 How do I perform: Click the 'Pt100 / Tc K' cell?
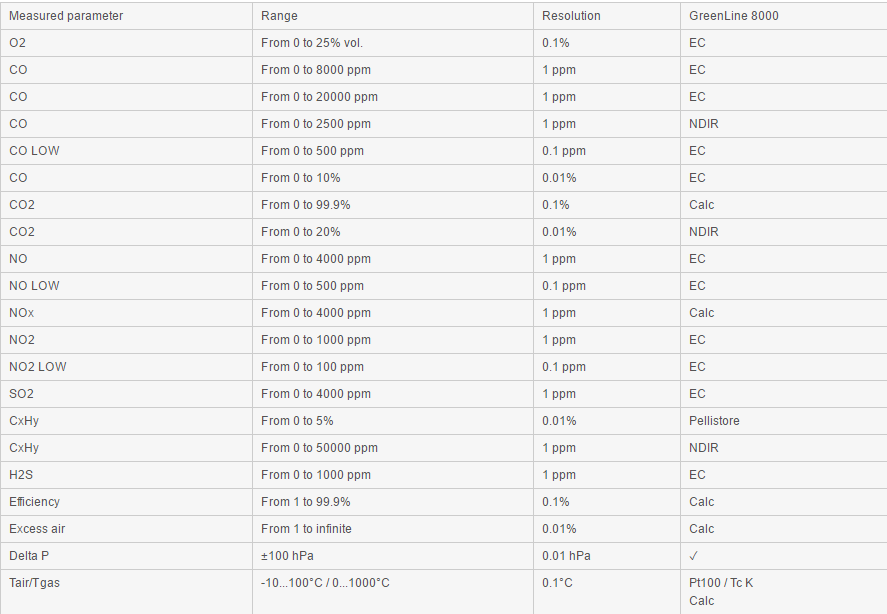coord(721,583)
